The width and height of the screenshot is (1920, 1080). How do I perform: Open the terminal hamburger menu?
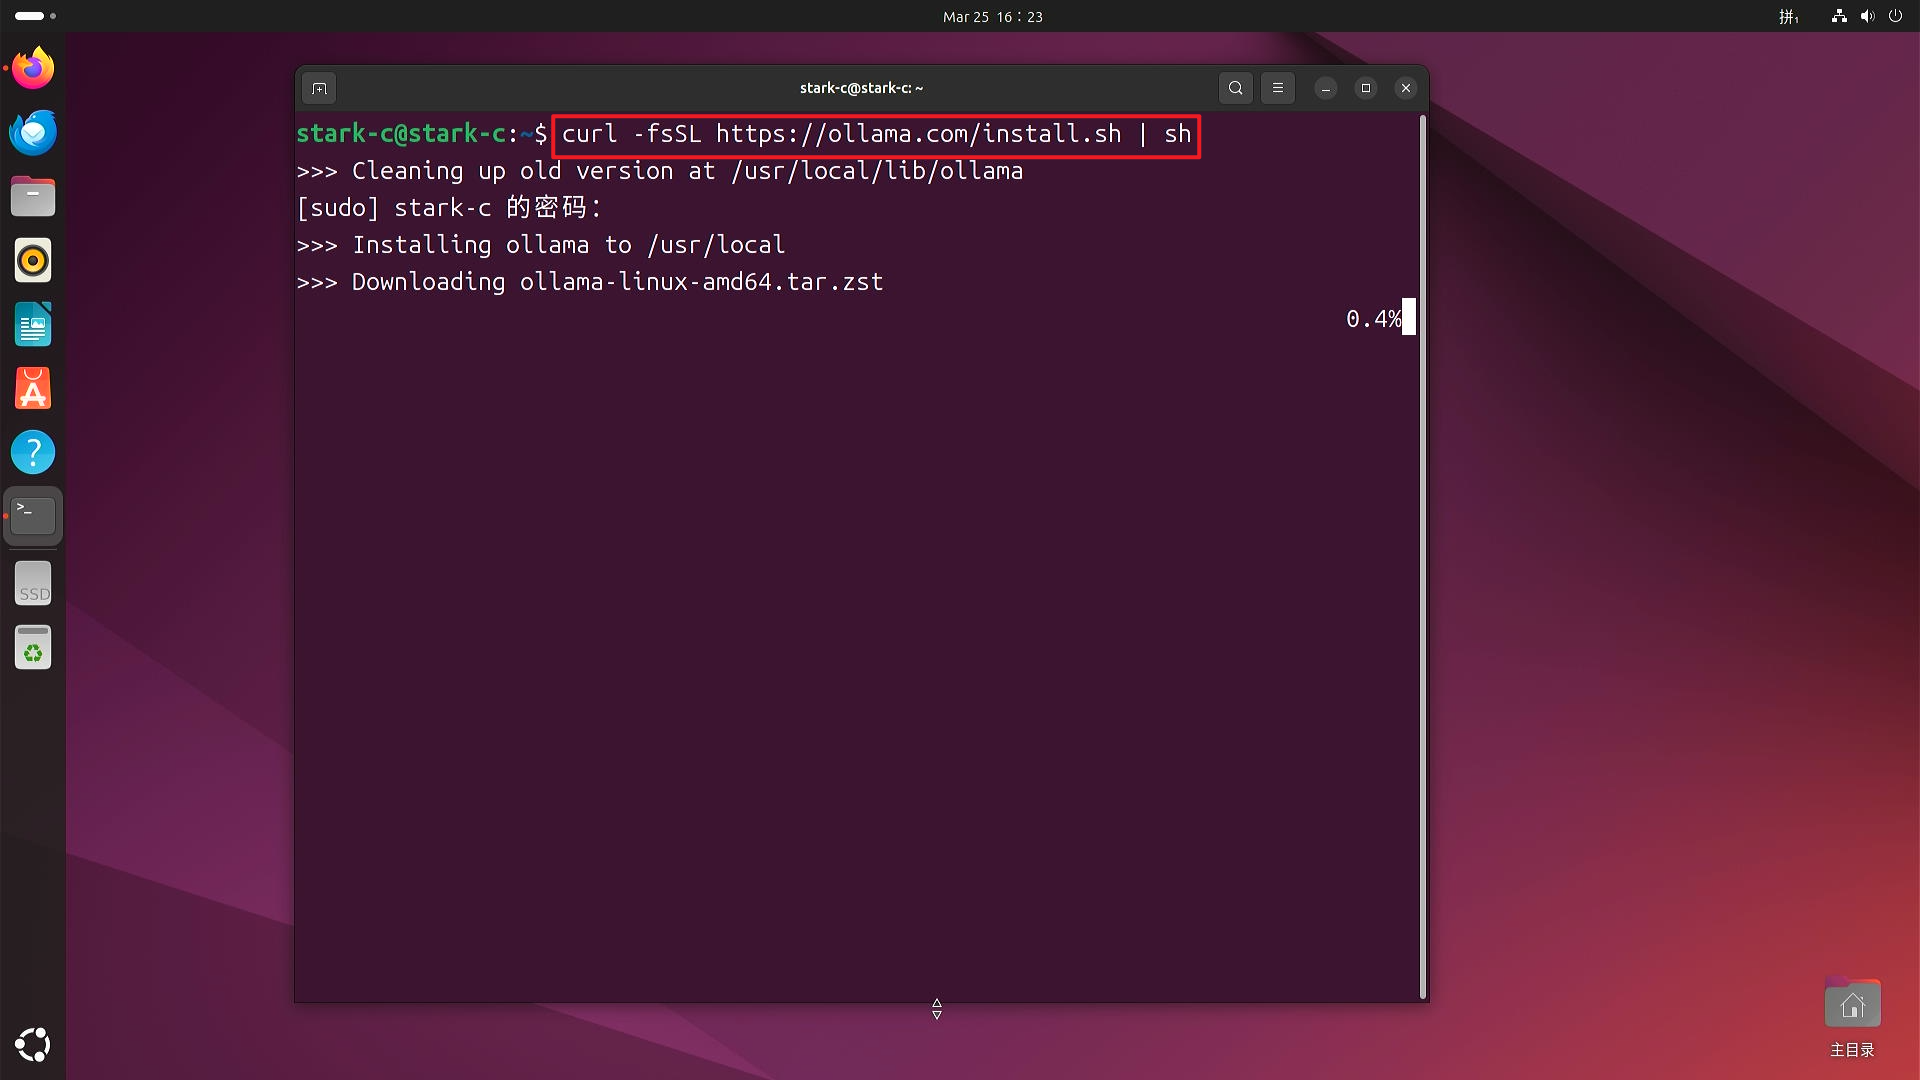(x=1278, y=88)
